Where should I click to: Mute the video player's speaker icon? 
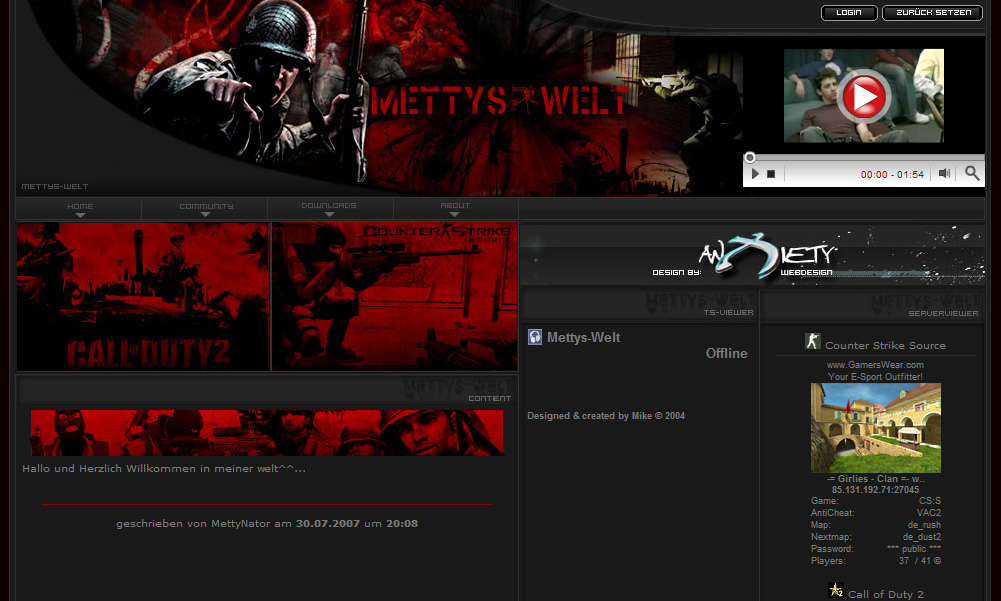(944, 173)
